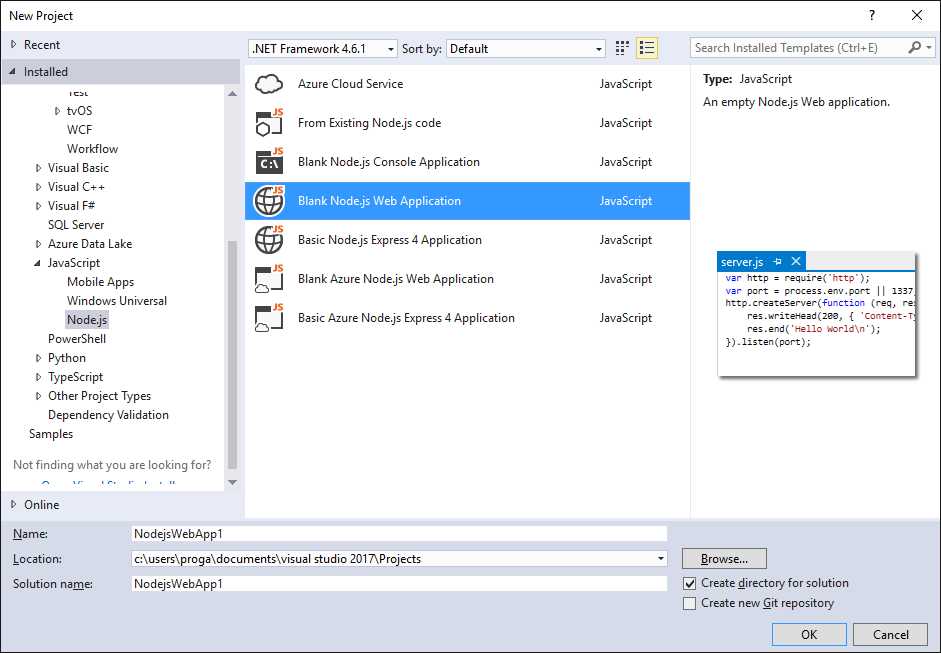Click the project Name input field
This screenshot has width=941, height=653.
[399, 534]
